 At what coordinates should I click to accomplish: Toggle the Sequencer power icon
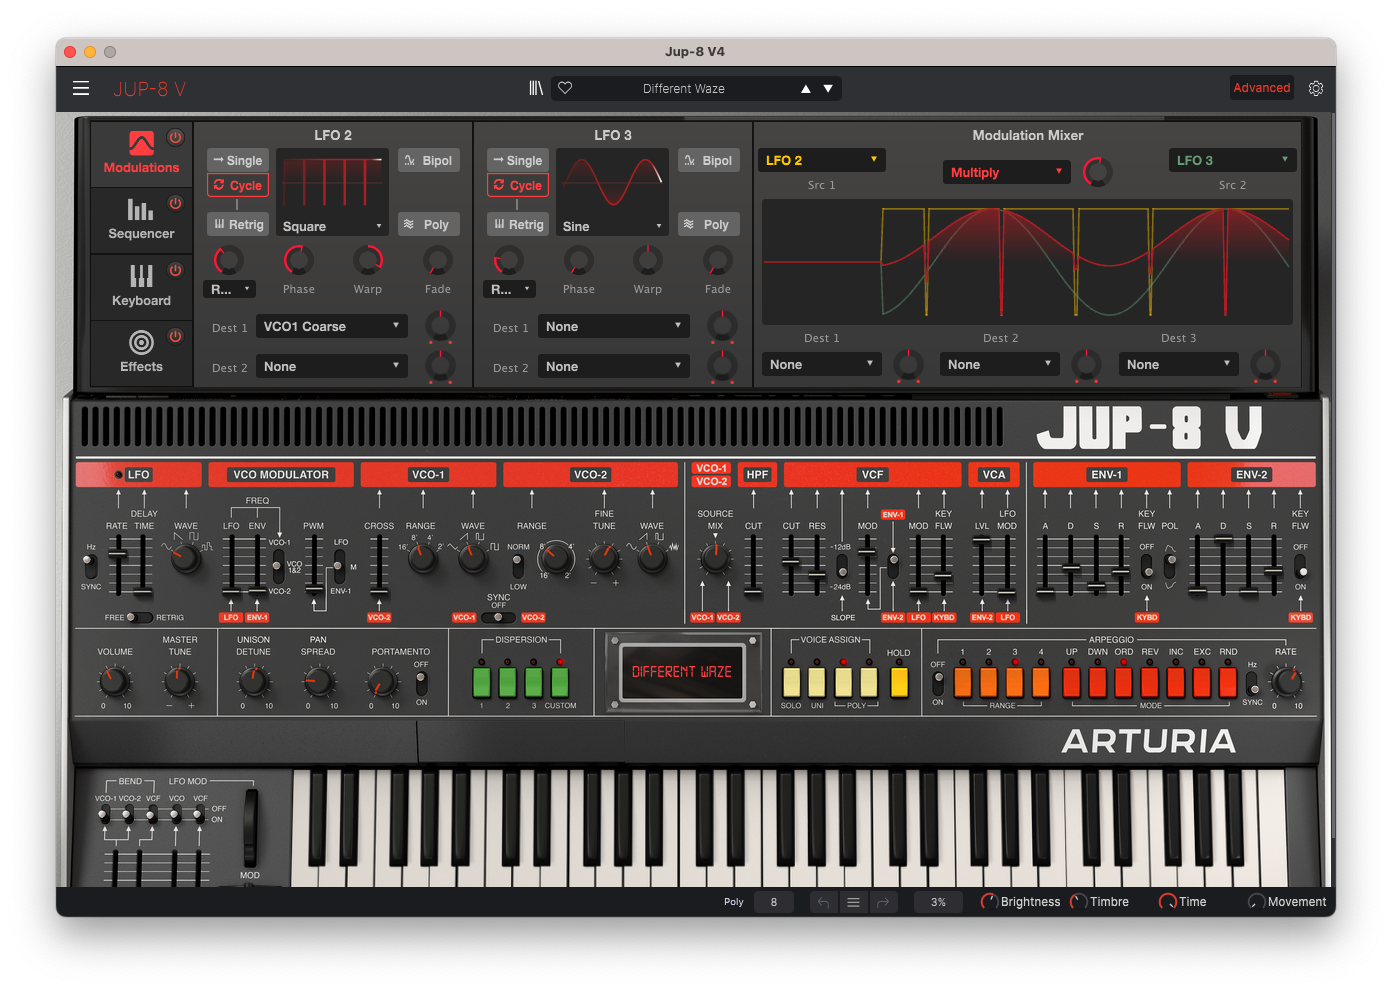[175, 203]
